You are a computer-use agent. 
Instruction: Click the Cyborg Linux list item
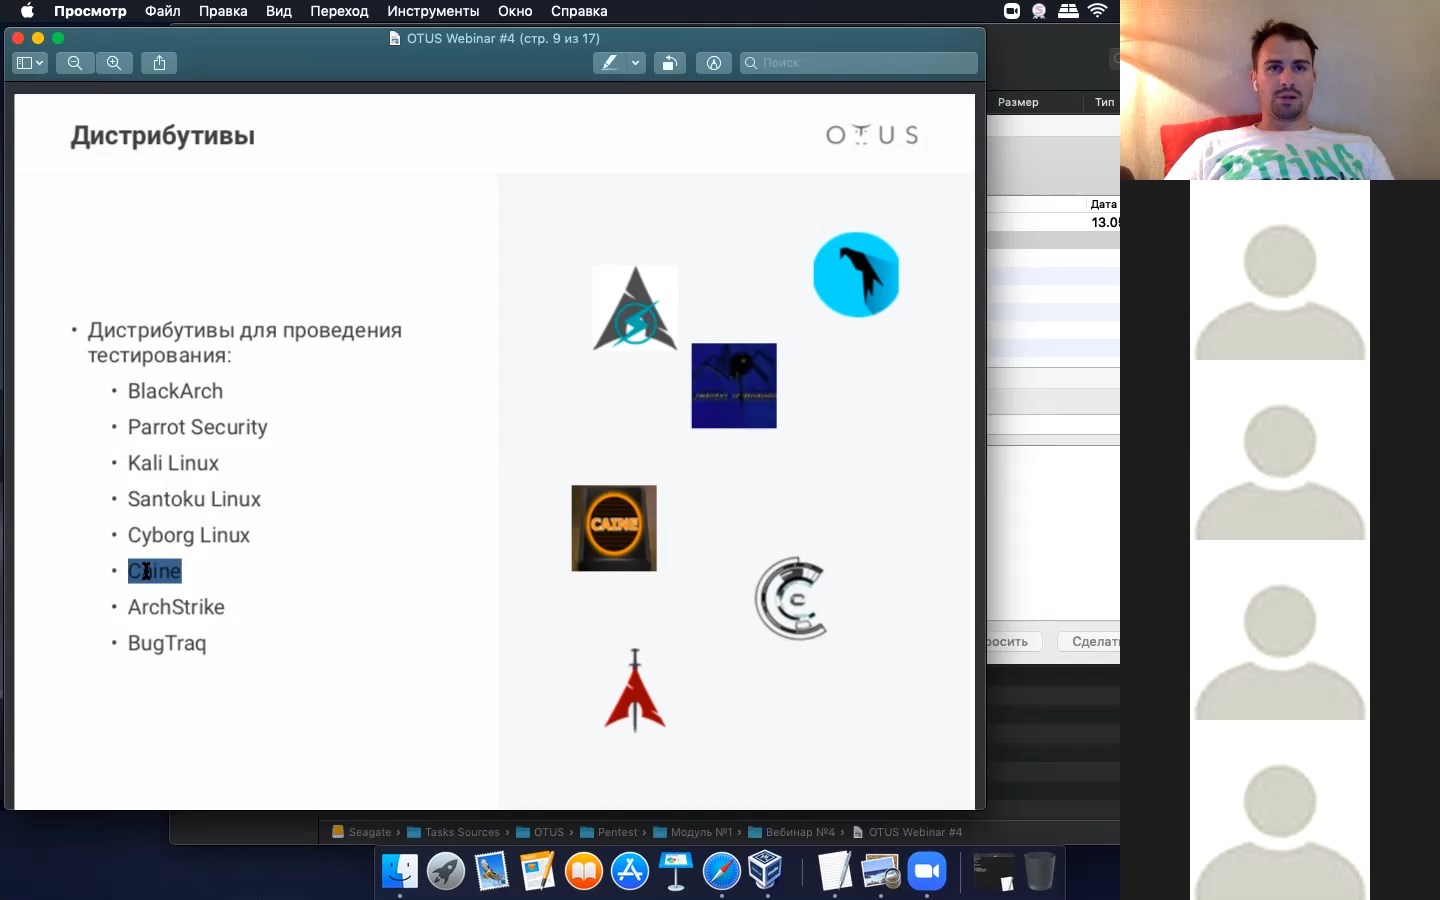click(188, 535)
